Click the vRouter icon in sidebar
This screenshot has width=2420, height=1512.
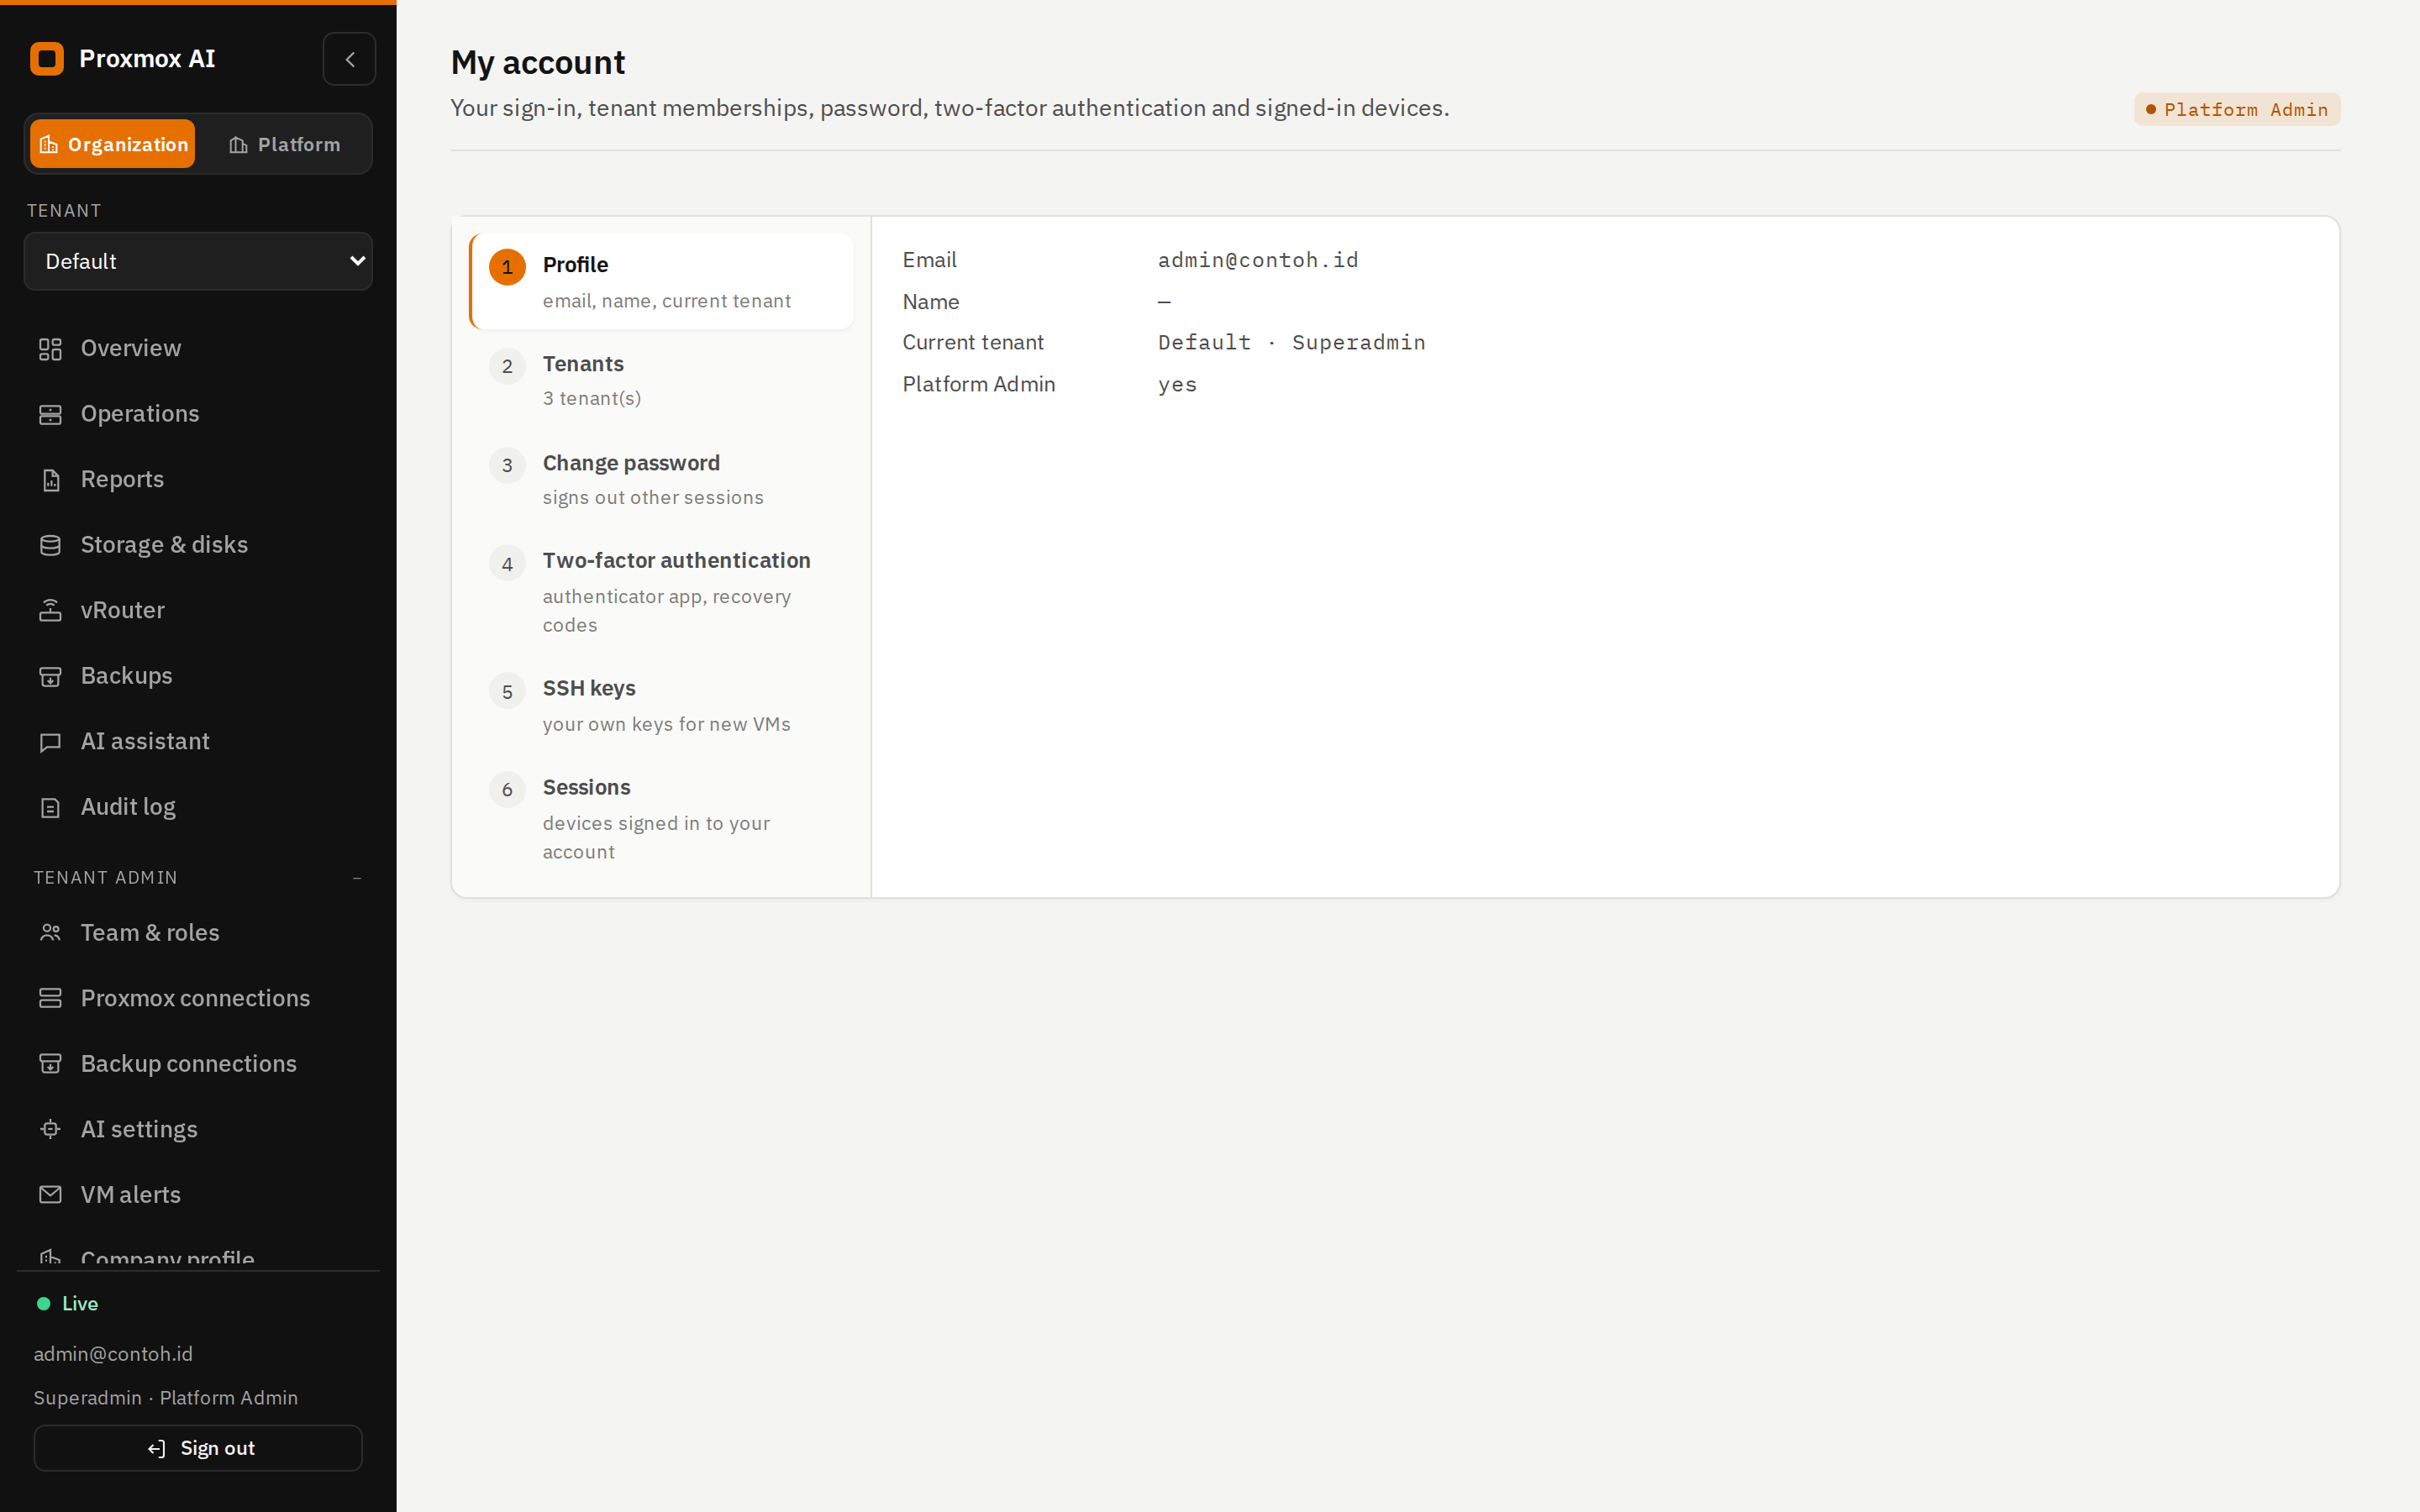(50, 611)
